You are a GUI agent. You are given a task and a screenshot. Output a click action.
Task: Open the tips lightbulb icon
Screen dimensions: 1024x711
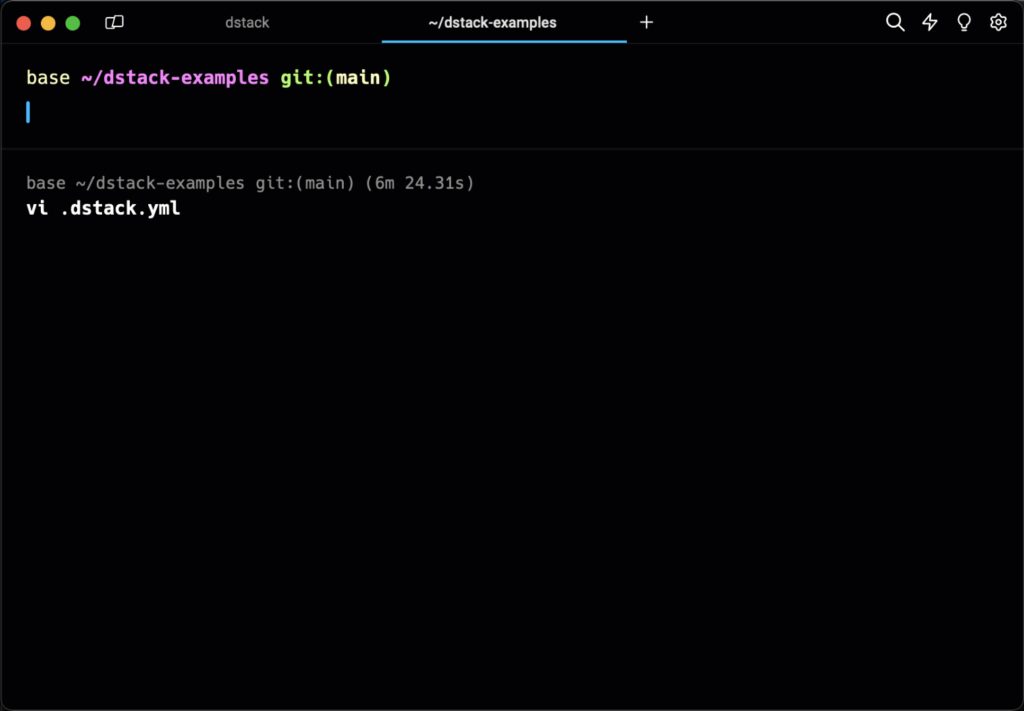[963, 22]
